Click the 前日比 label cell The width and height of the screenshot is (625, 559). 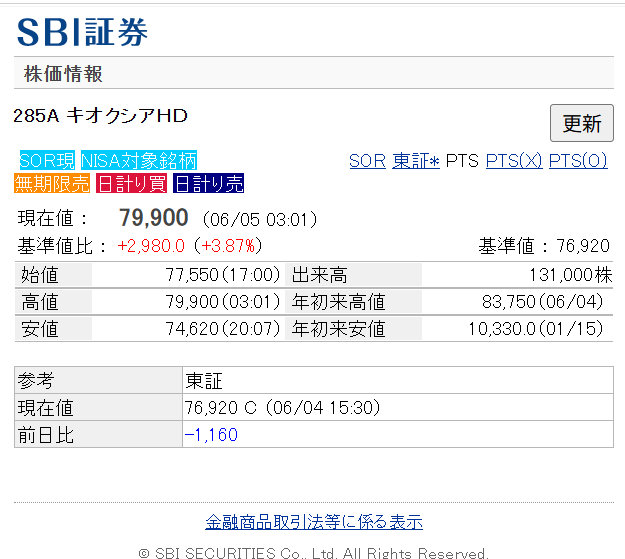[98, 435]
